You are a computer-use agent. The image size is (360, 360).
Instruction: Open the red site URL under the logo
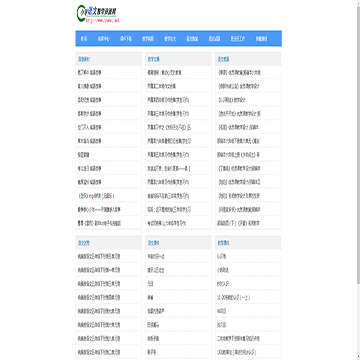pyautogui.click(x=102, y=20)
